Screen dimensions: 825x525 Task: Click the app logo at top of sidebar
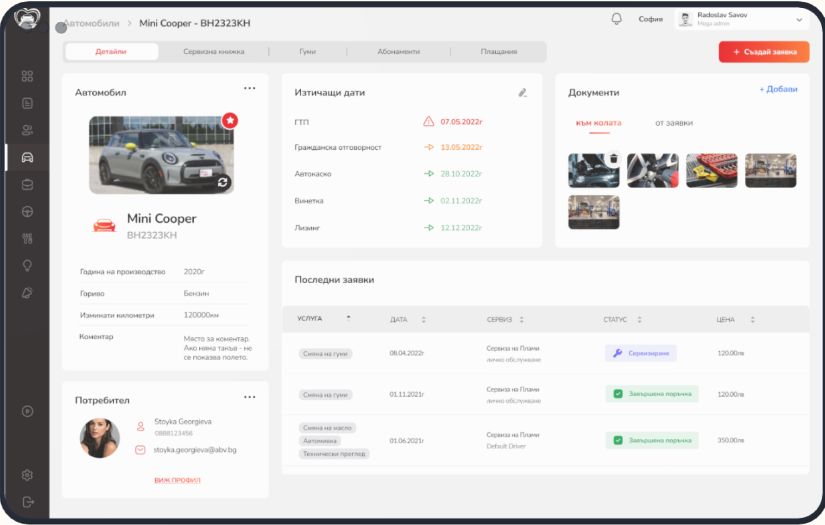point(27,19)
